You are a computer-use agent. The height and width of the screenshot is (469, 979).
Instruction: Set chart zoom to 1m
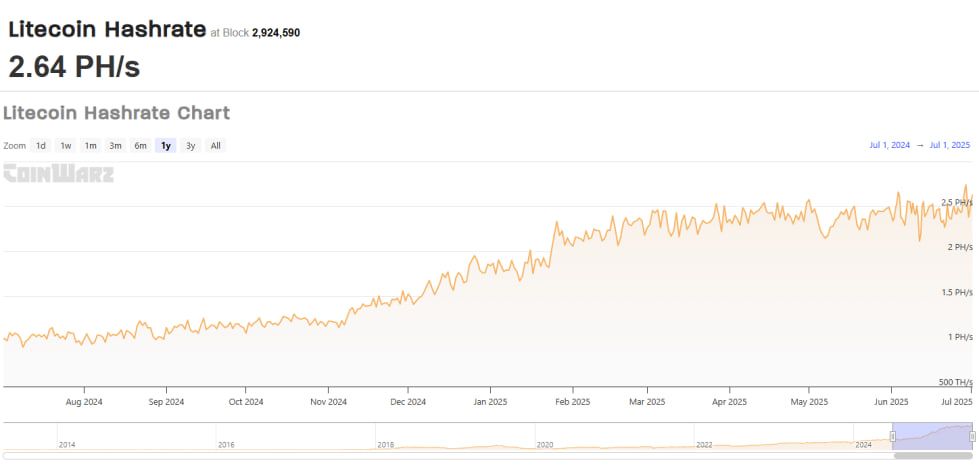click(91, 146)
